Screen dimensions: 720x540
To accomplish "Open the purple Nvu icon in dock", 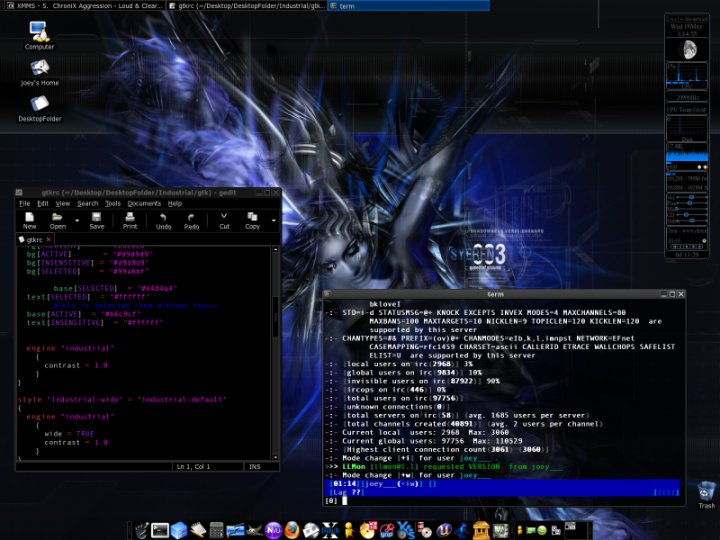I will 274,530.
